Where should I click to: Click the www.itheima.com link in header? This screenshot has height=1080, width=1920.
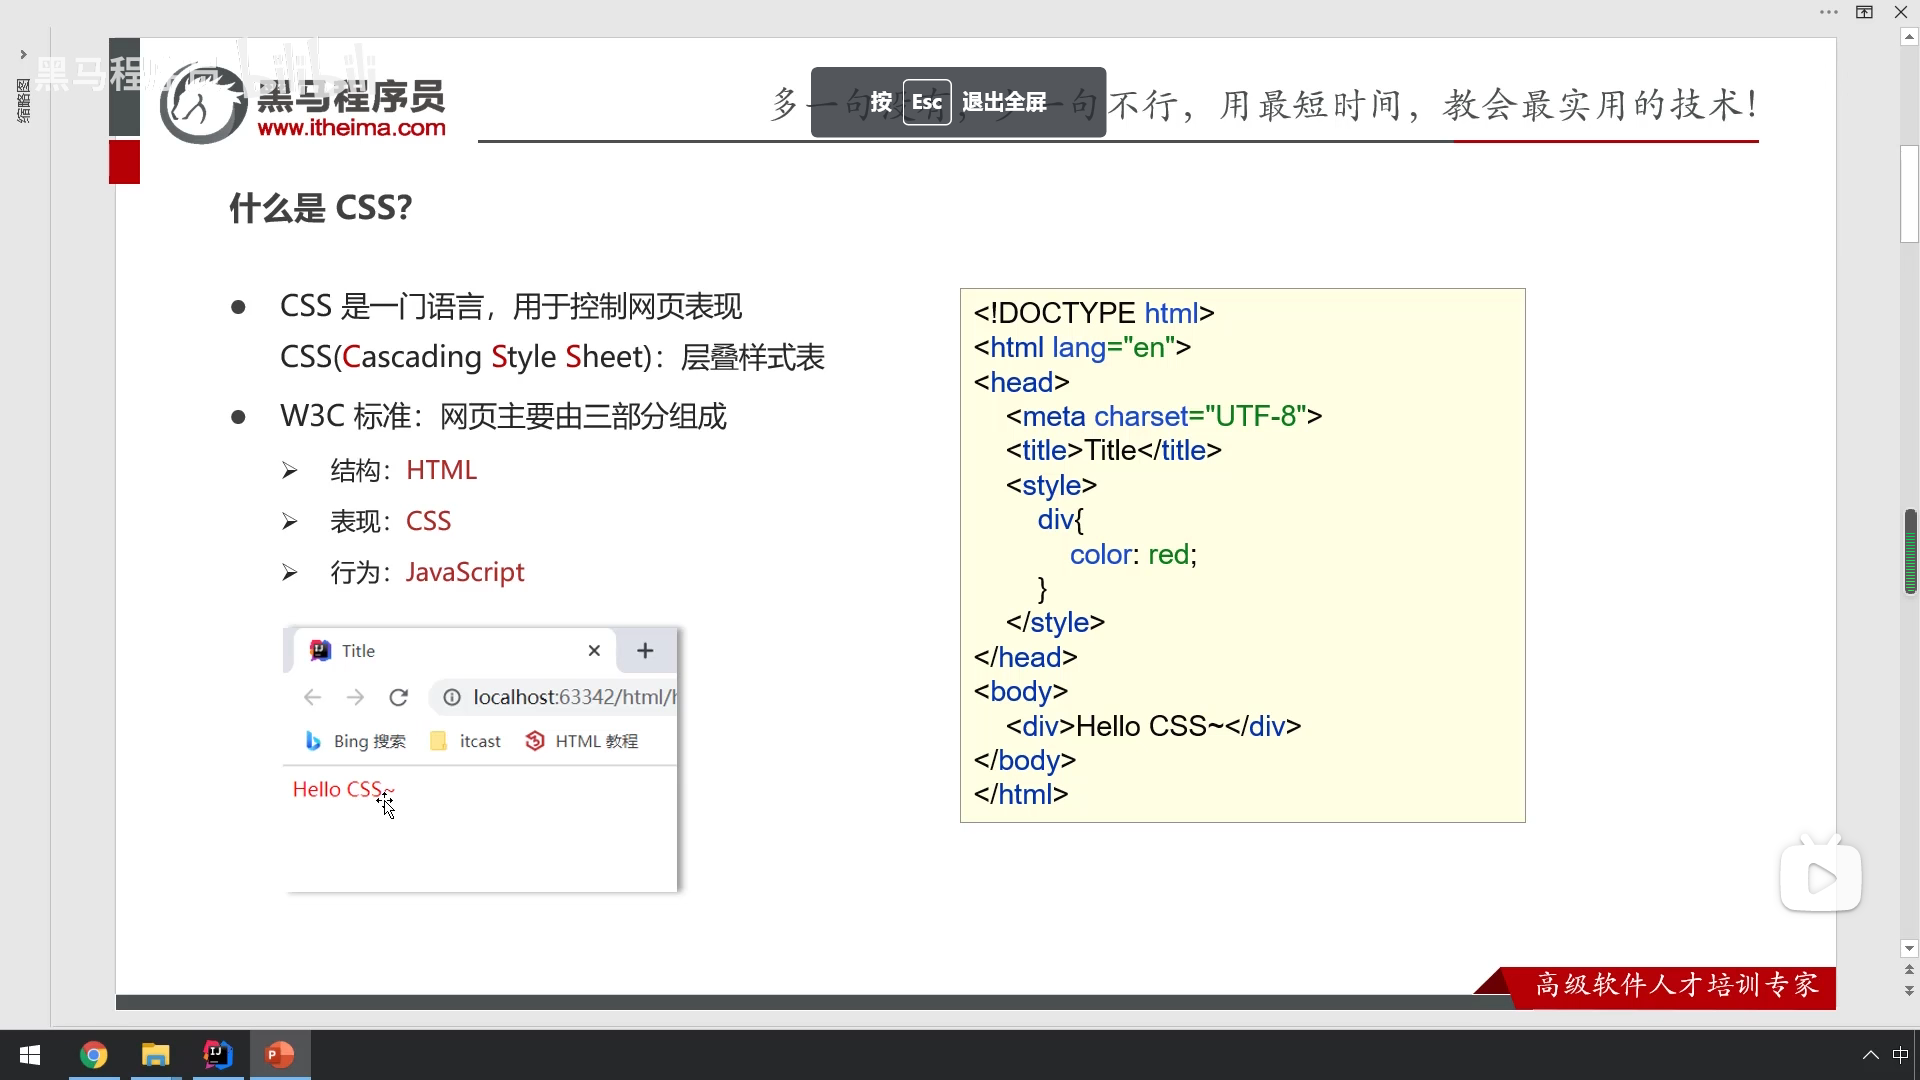click(x=351, y=128)
